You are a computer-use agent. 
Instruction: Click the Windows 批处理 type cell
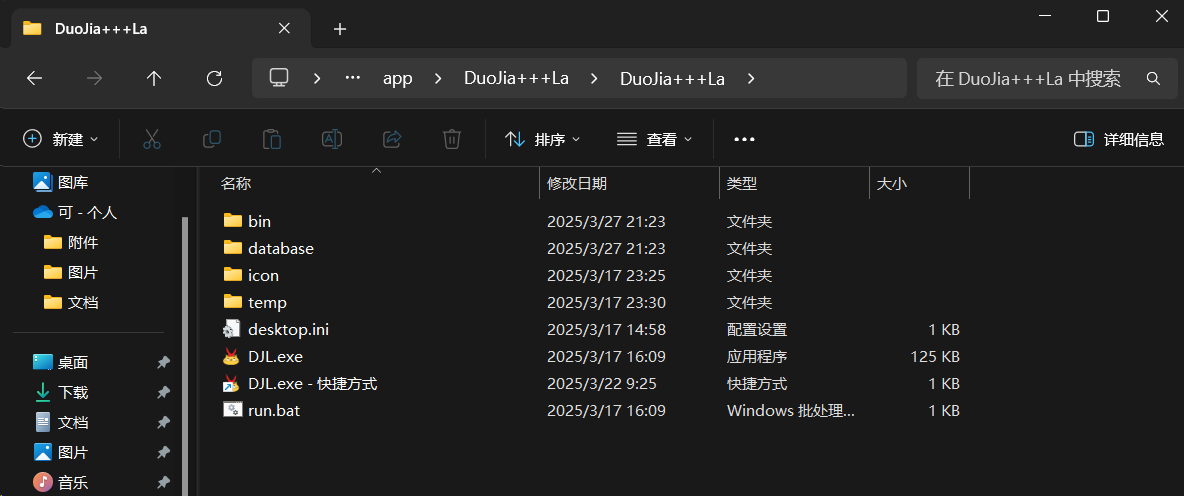pos(790,411)
